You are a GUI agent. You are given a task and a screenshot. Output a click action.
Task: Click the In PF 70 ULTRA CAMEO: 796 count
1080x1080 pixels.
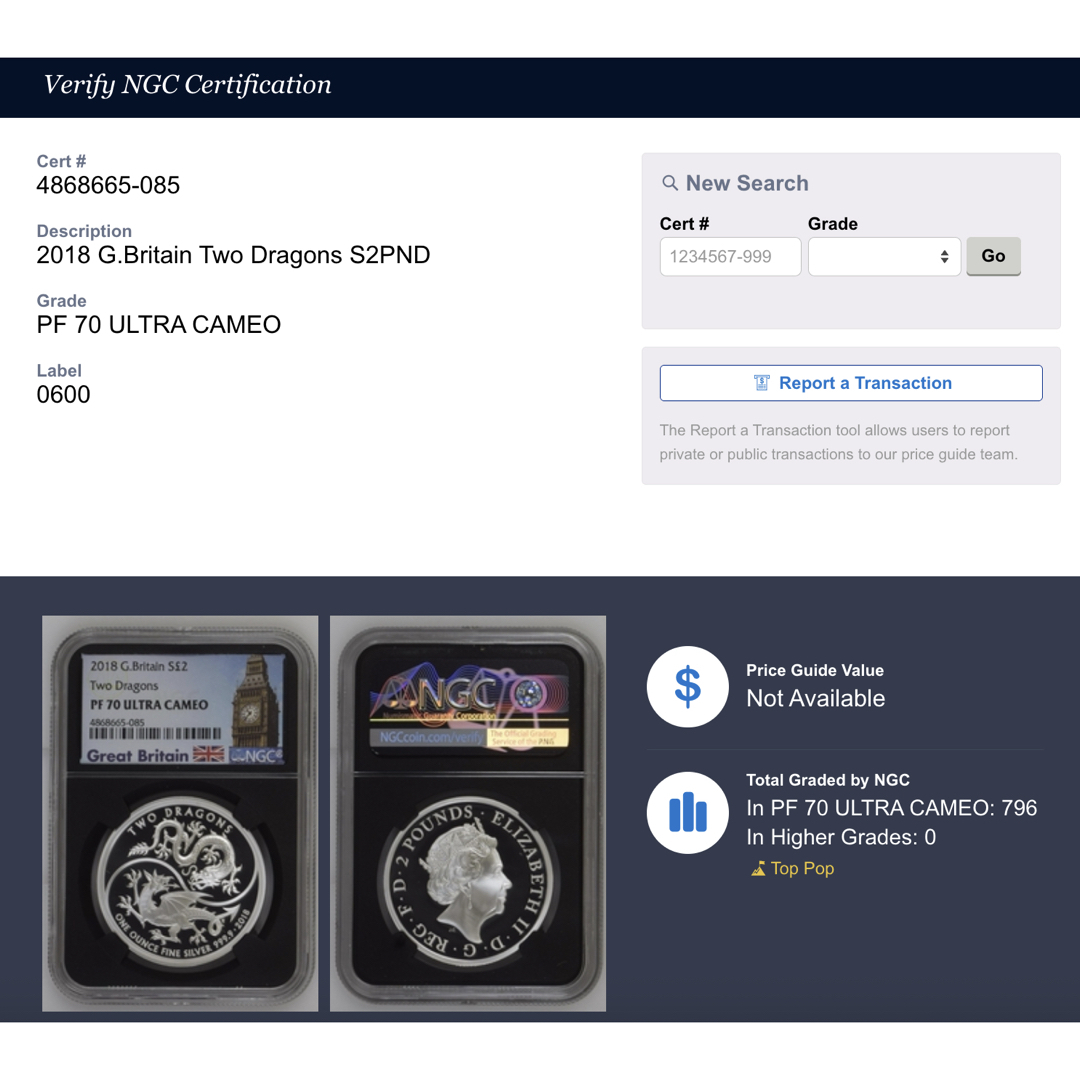click(891, 808)
